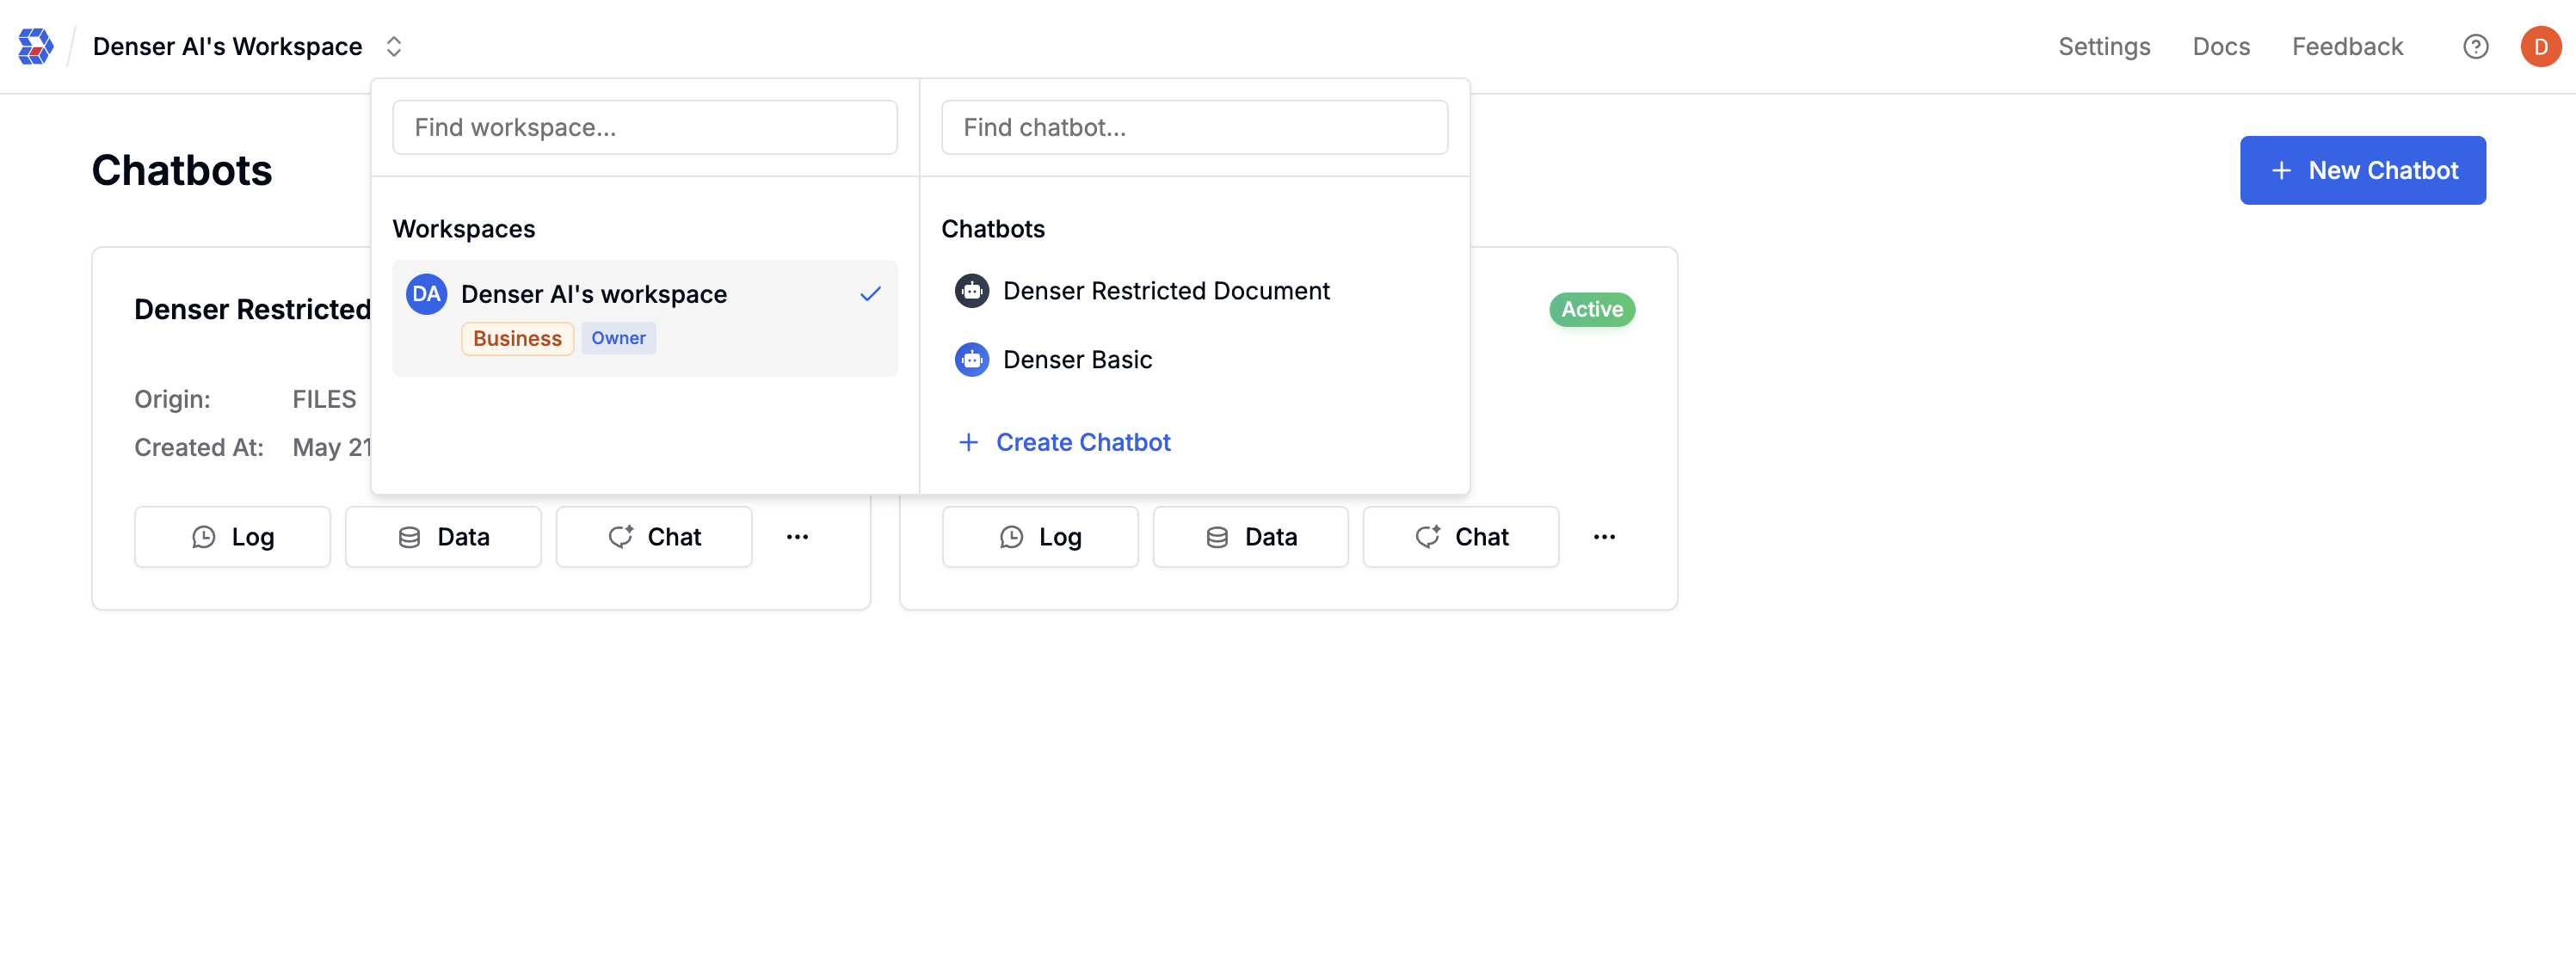Click the Find chatbot search field
The width and height of the screenshot is (2576, 955).
point(1194,127)
